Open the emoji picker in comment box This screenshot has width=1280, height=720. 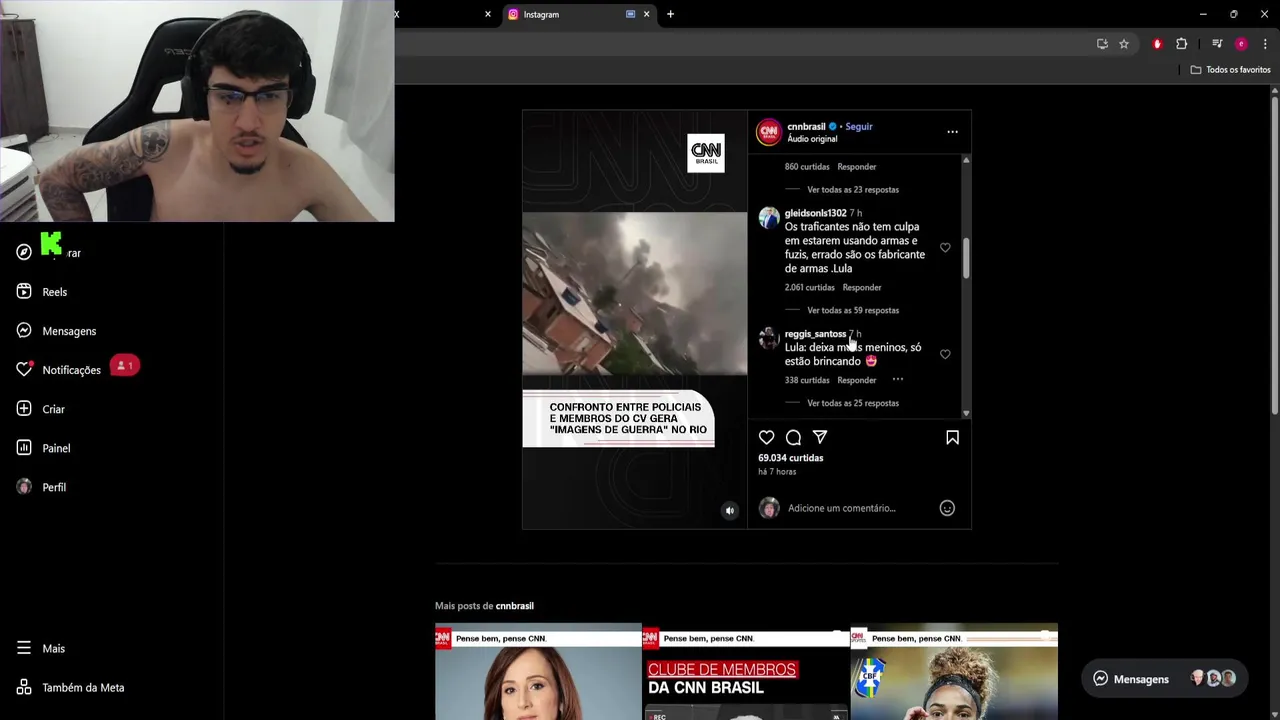tap(947, 508)
